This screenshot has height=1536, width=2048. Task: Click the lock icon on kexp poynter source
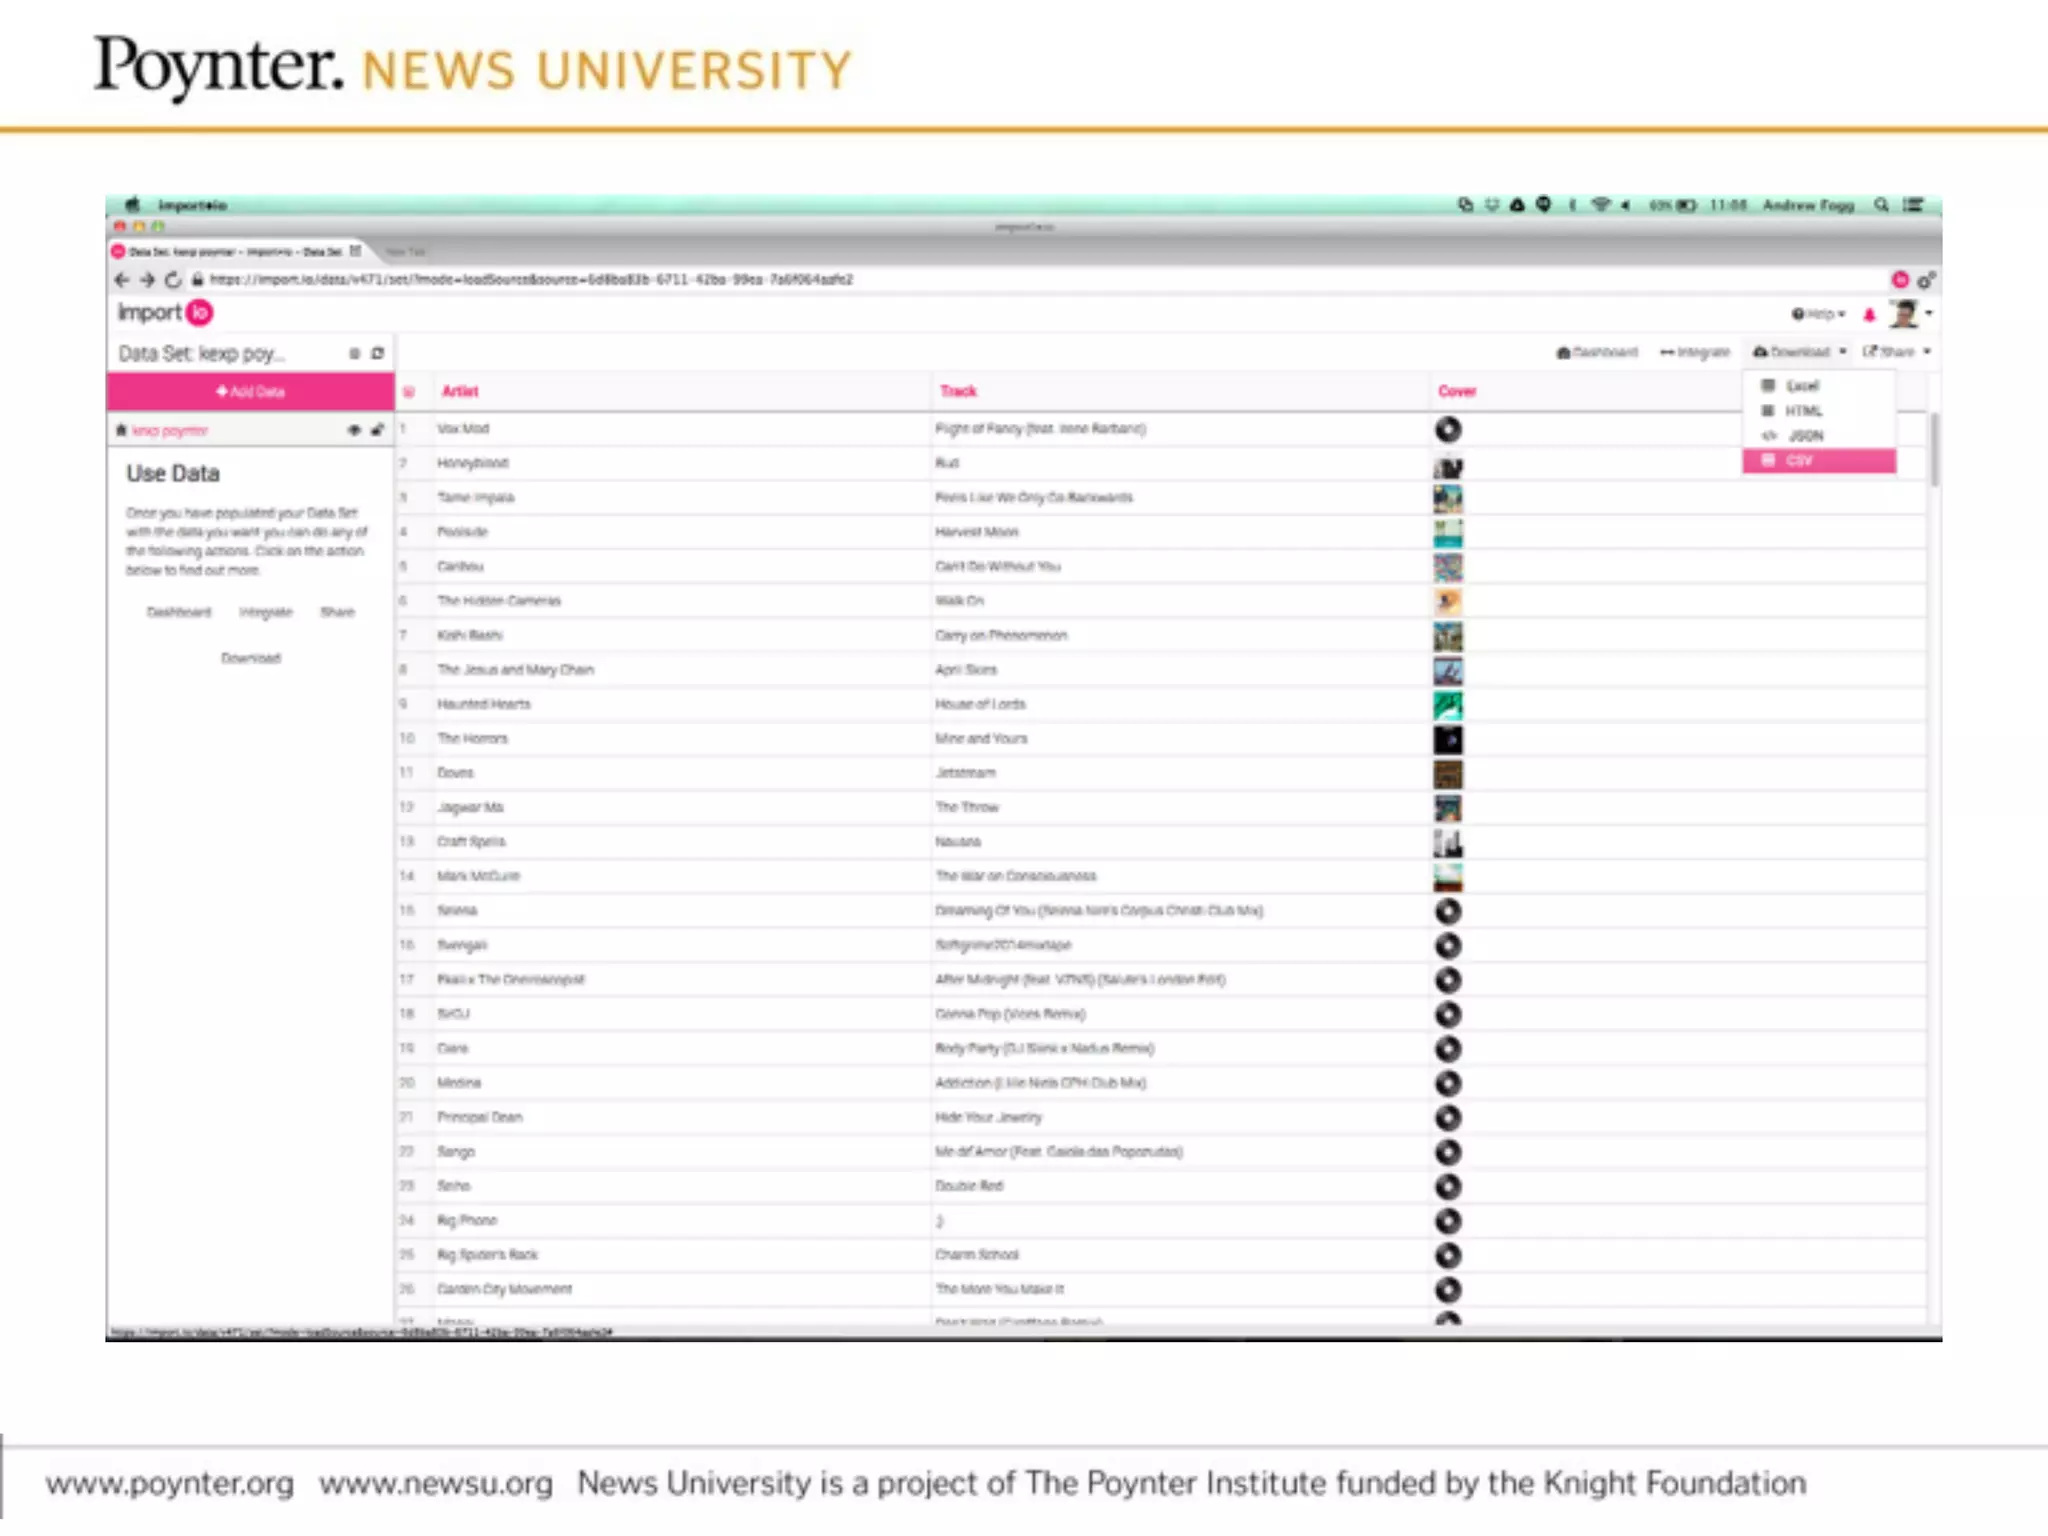click(x=377, y=430)
